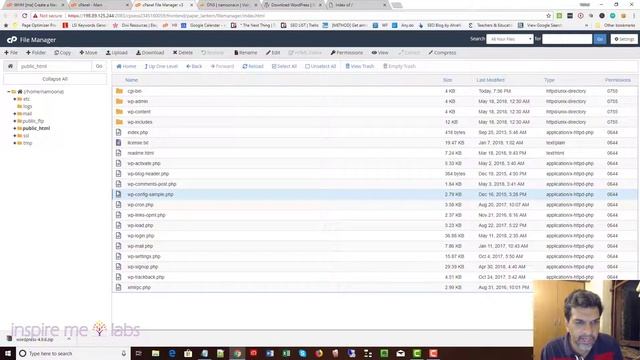Select the index.php file

[374, 133]
